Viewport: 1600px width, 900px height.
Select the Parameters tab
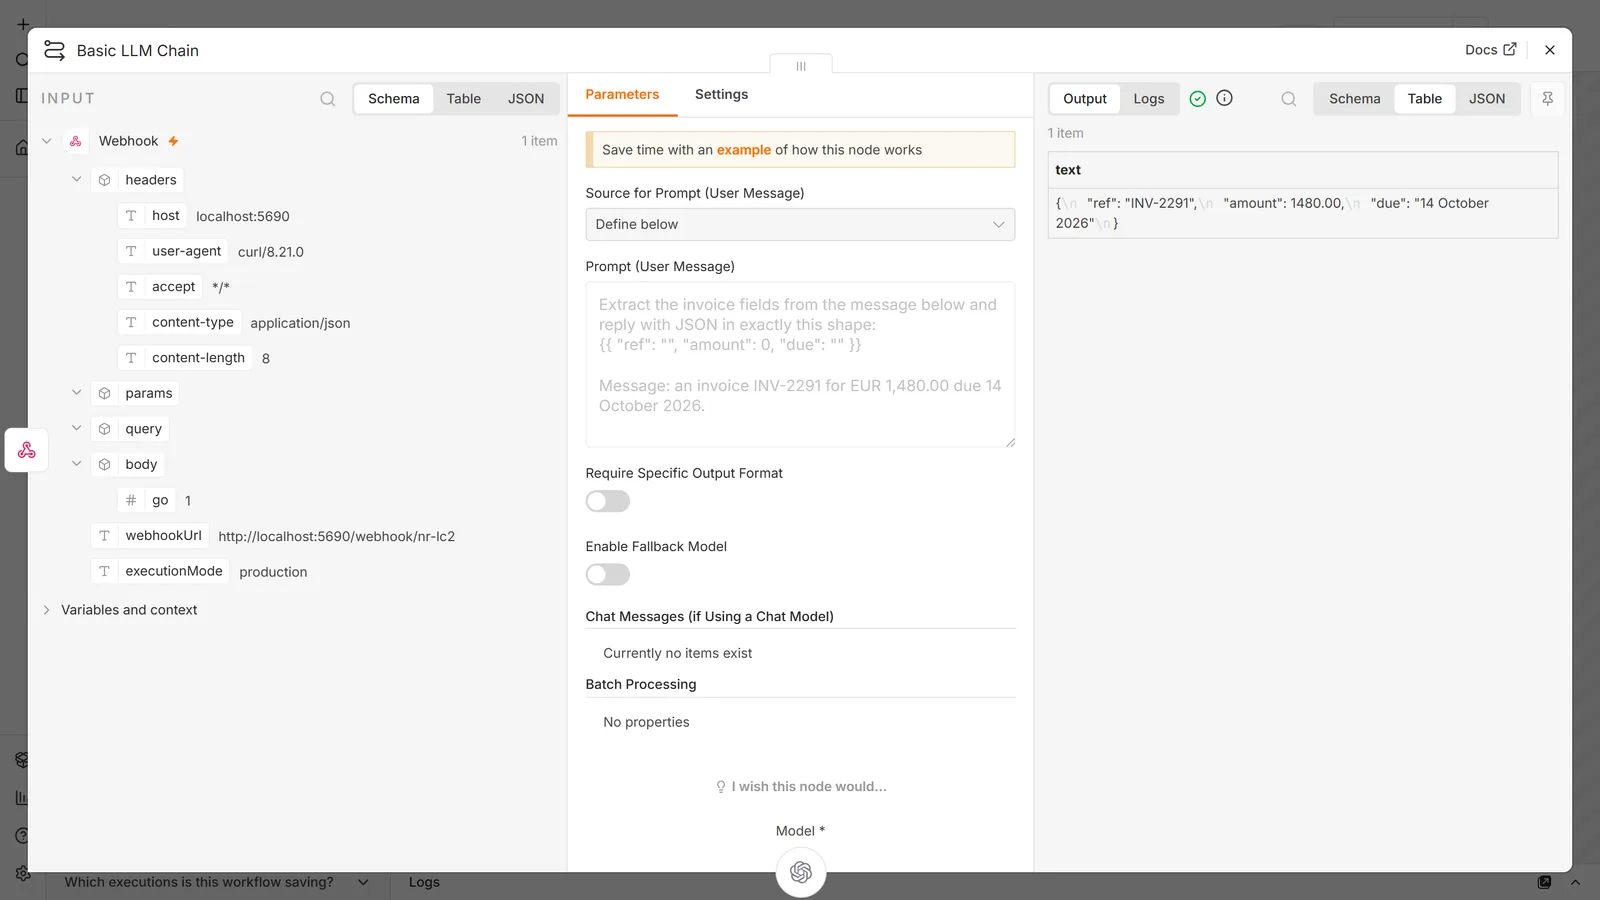tap(622, 94)
